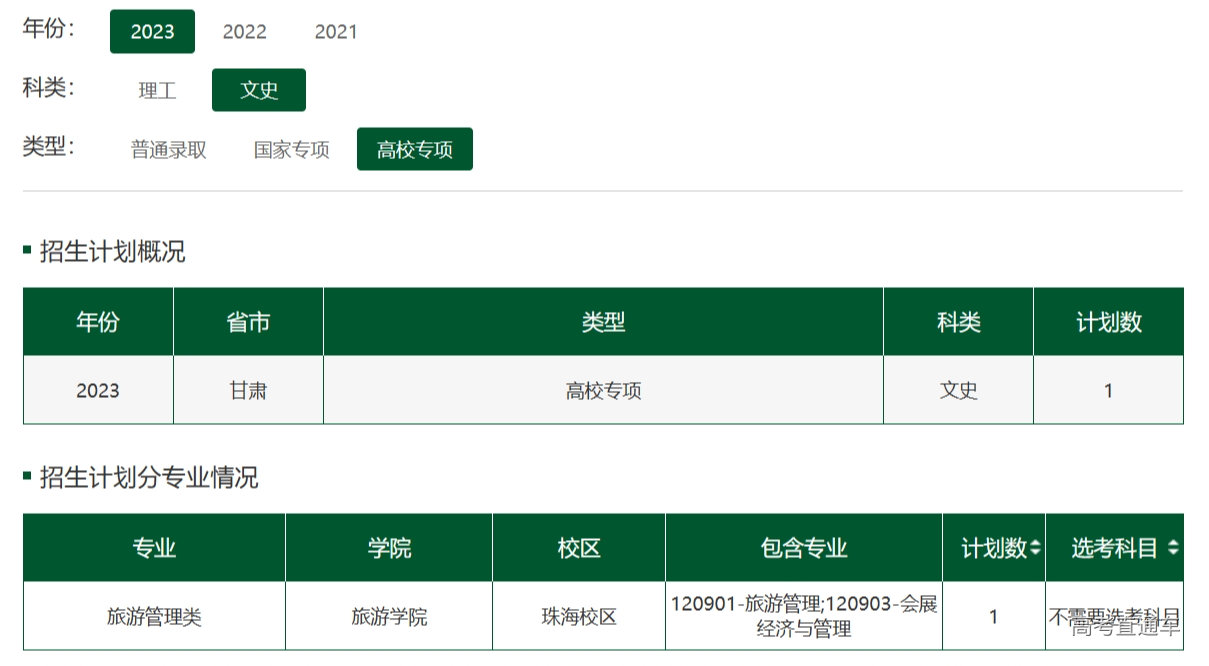Image resolution: width=1209 pixels, height=666 pixels.
Task: Select the 文史 subject category
Action: coord(259,90)
